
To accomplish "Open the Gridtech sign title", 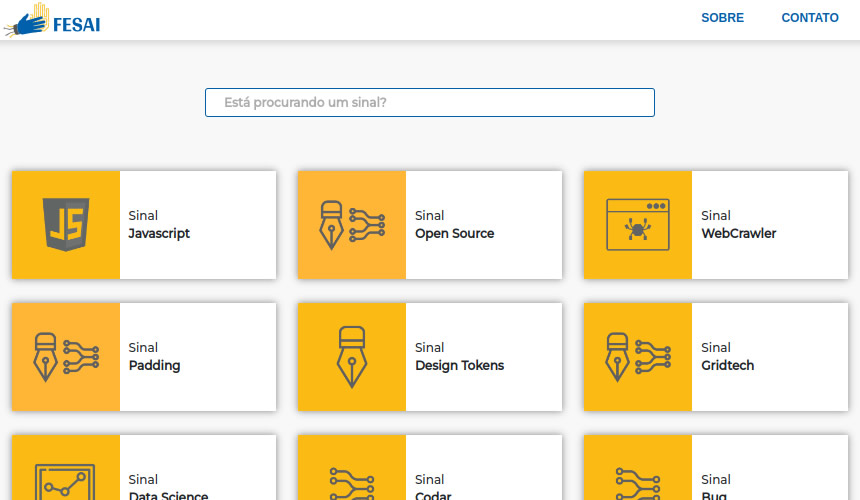I will [x=727, y=366].
